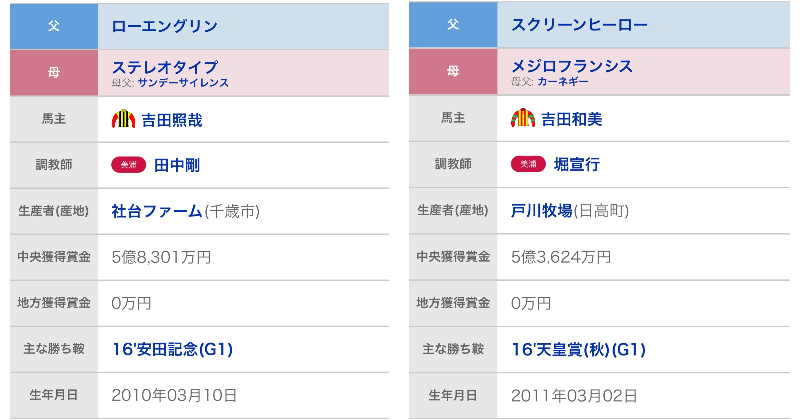The width and height of the screenshot is (800, 420).
Task: View trainer 堀宣行 profile
Action: [x=577, y=165]
